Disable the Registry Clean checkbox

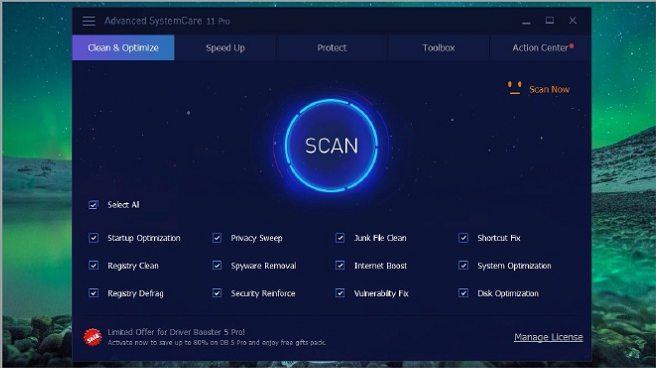click(93, 266)
